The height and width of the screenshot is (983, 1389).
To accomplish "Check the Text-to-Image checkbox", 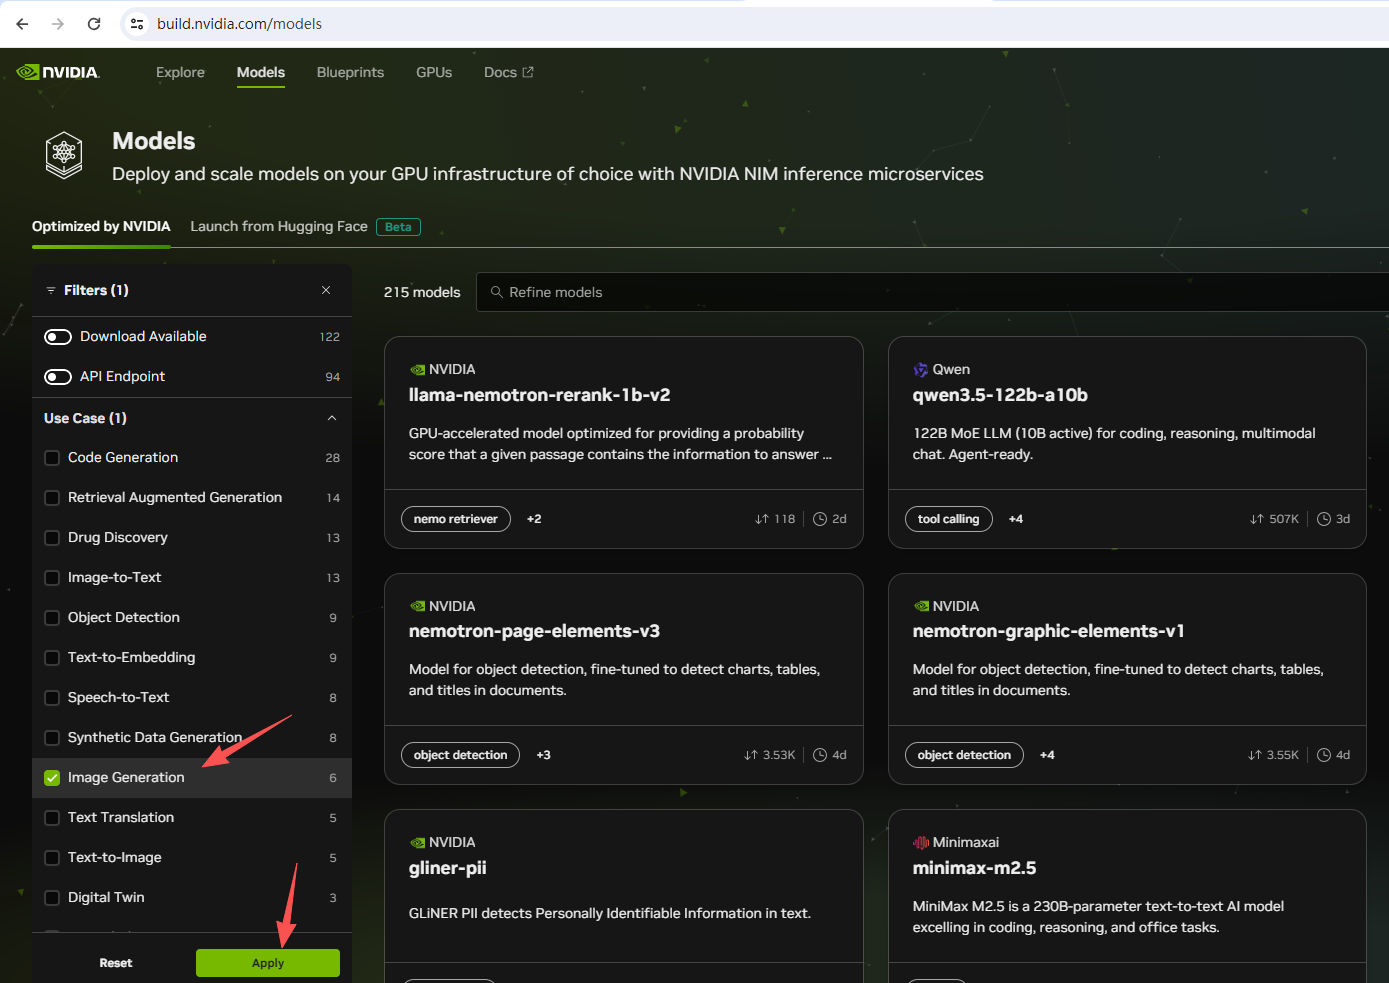I will click(52, 858).
